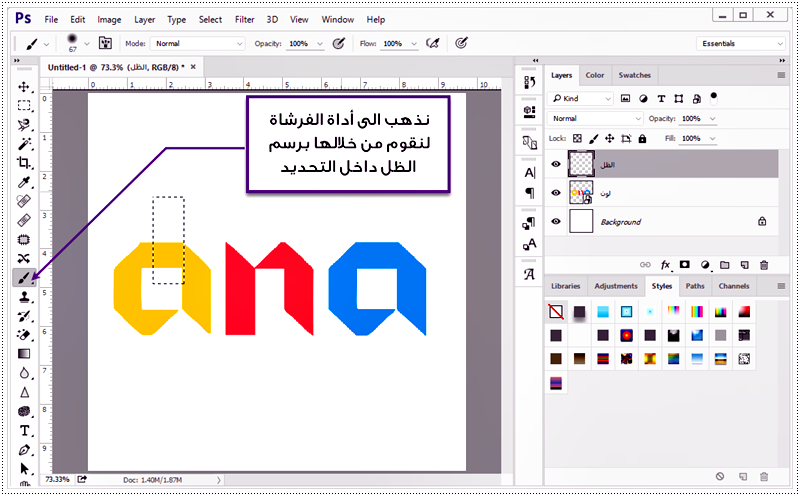Link layers icon at Layers panel bottom
800x496 pixels.
tap(645, 265)
